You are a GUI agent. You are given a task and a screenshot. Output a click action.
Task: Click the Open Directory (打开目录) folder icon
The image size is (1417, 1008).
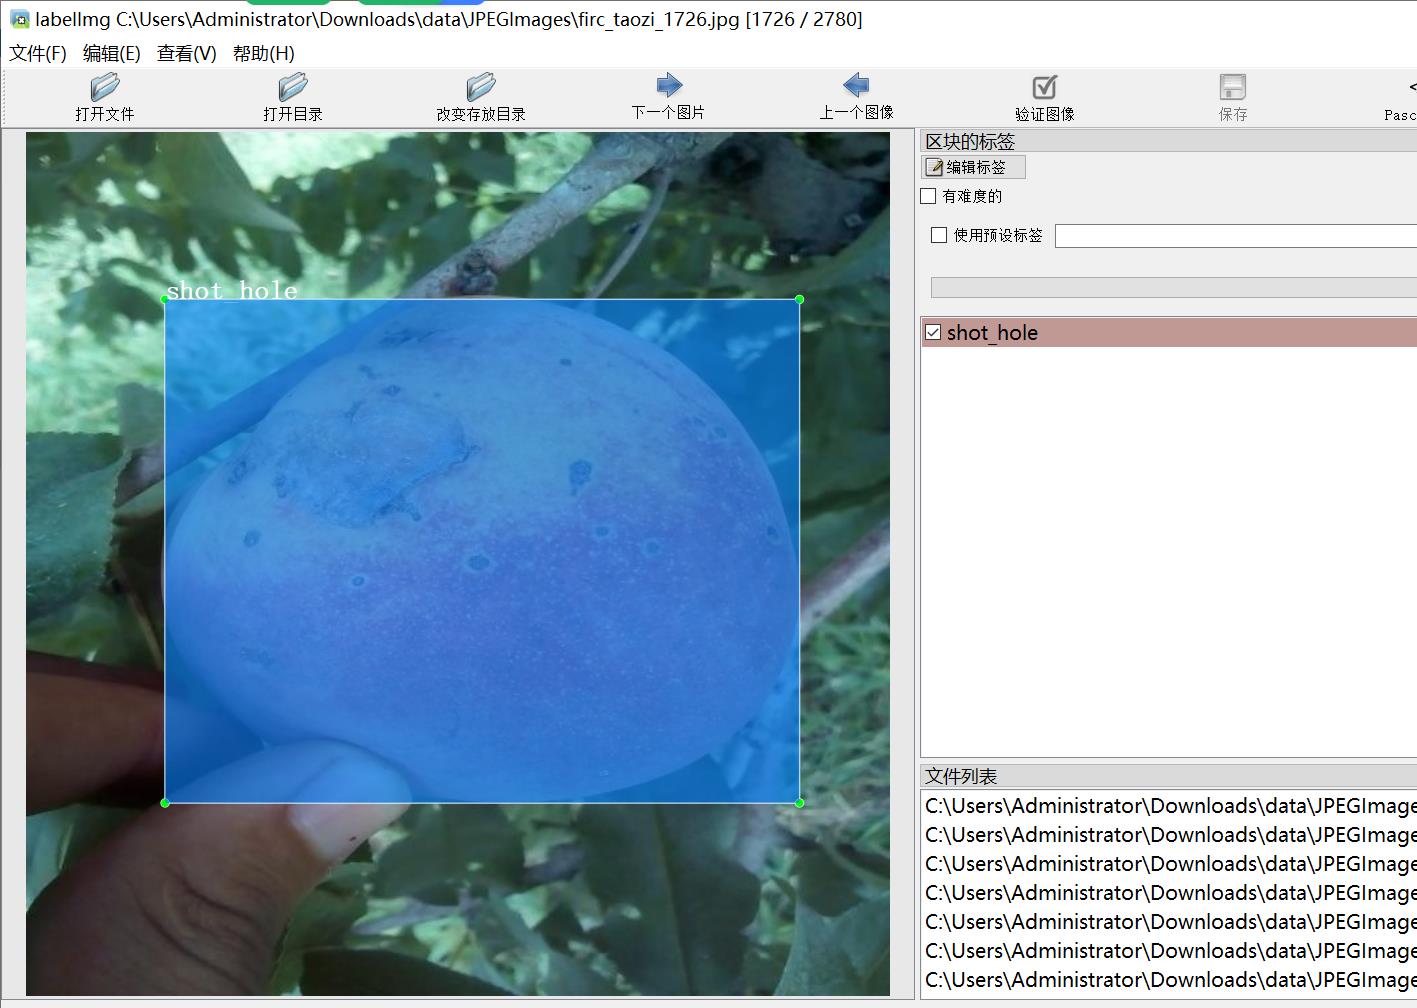tap(292, 87)
